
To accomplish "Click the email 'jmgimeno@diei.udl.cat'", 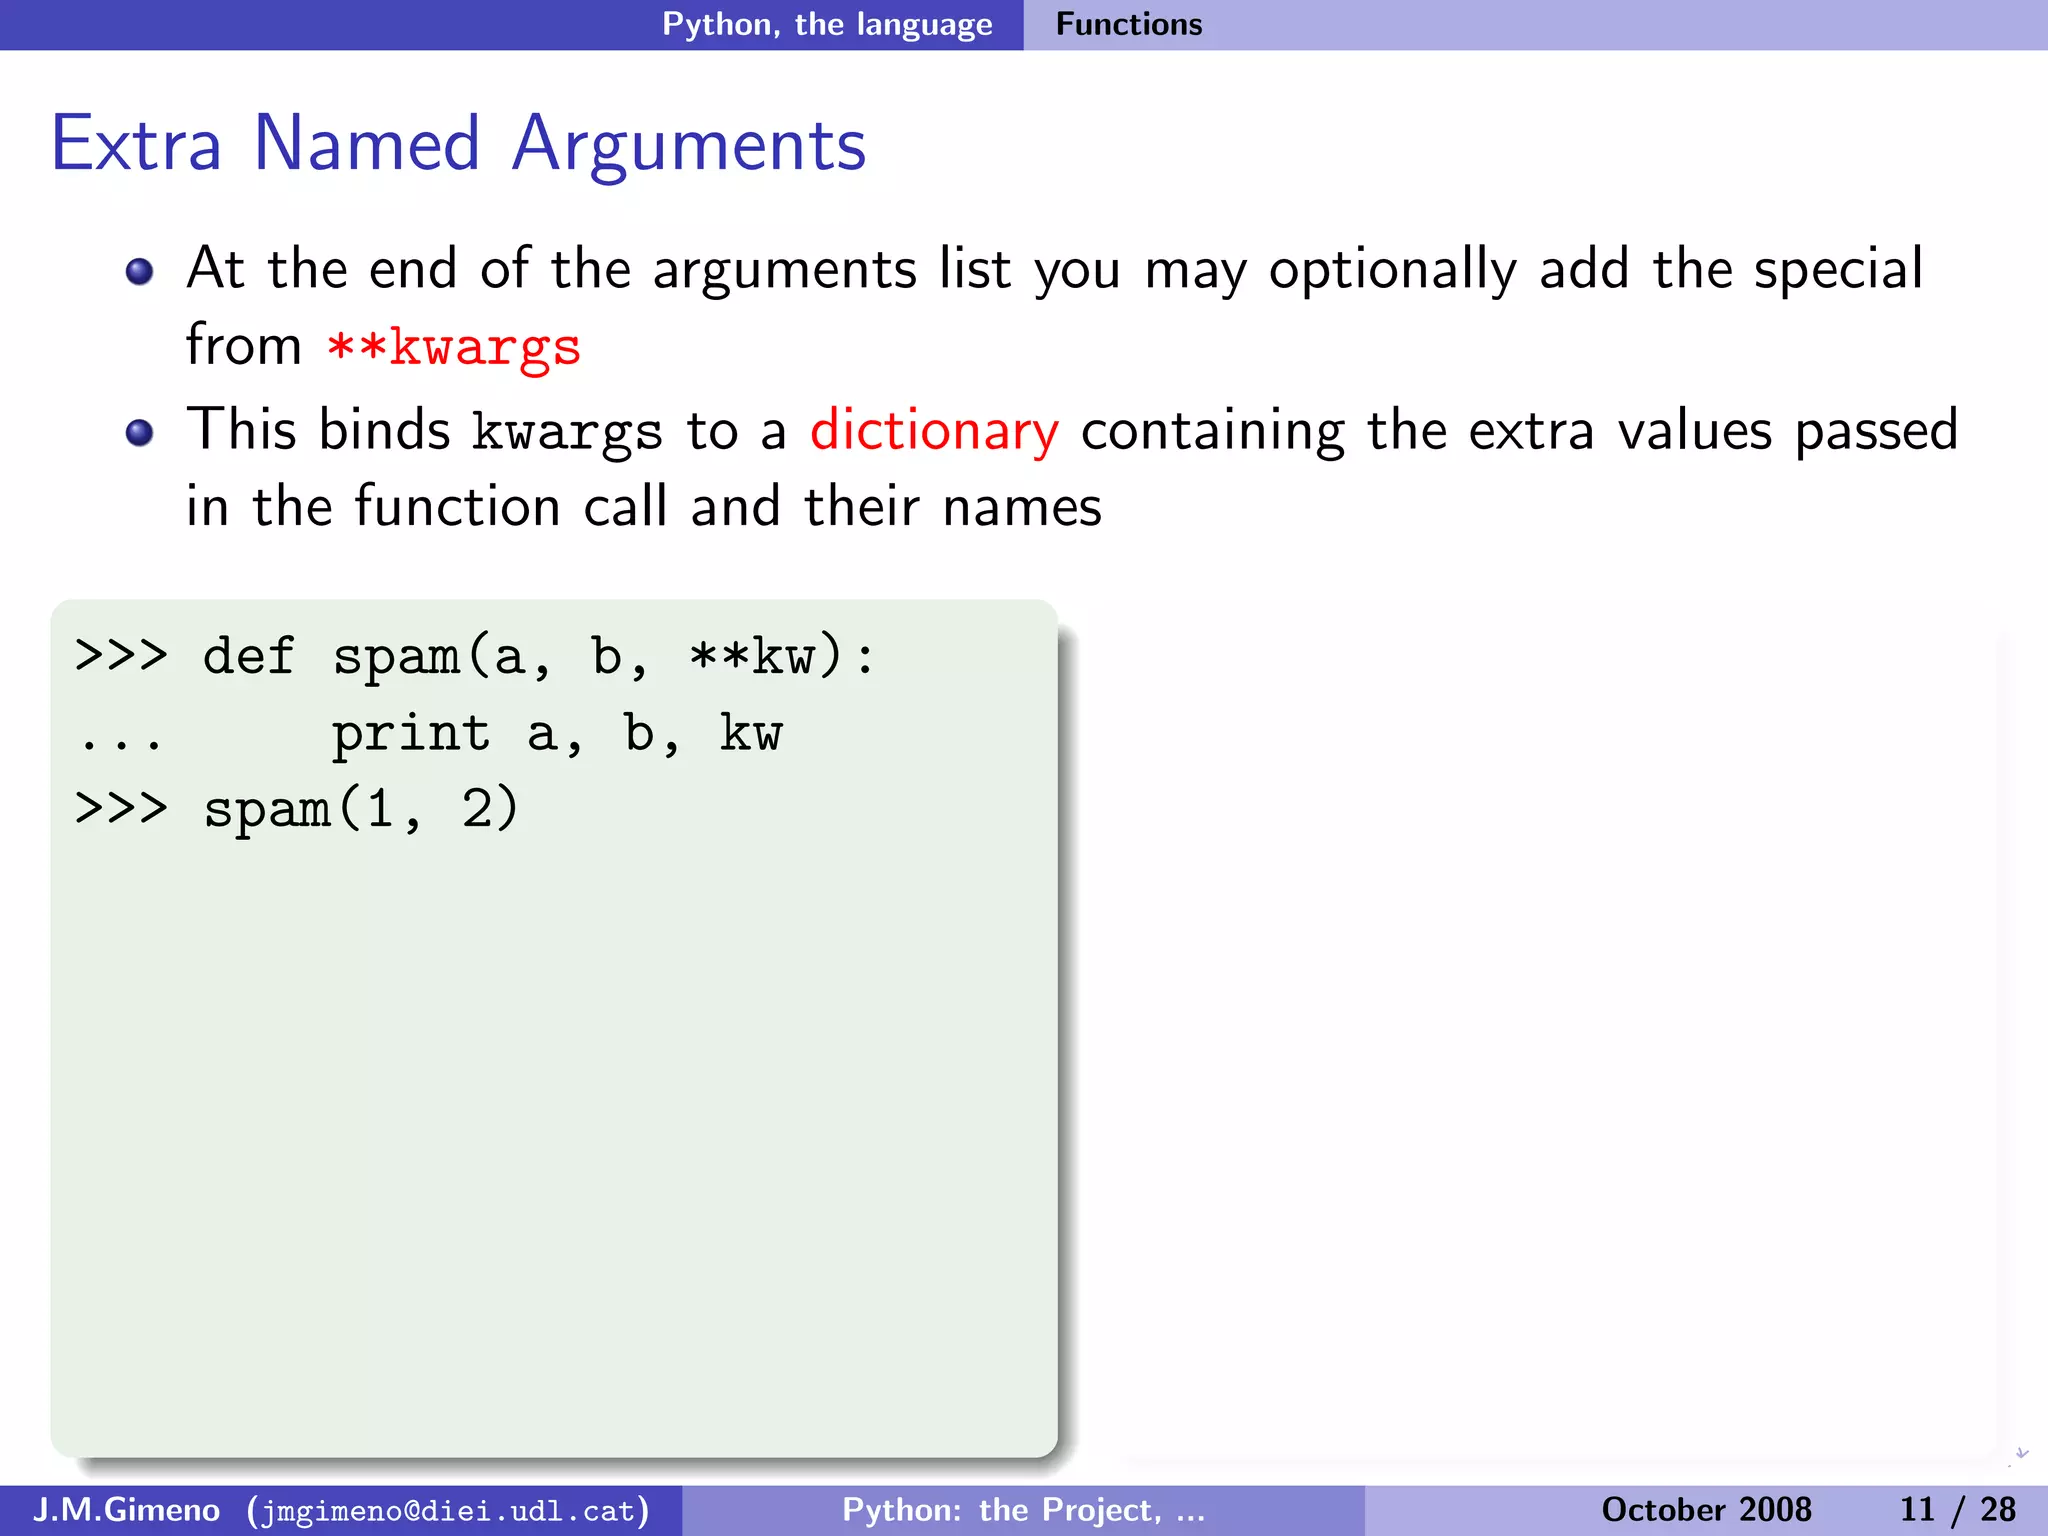I will (x=448, y=1510).
